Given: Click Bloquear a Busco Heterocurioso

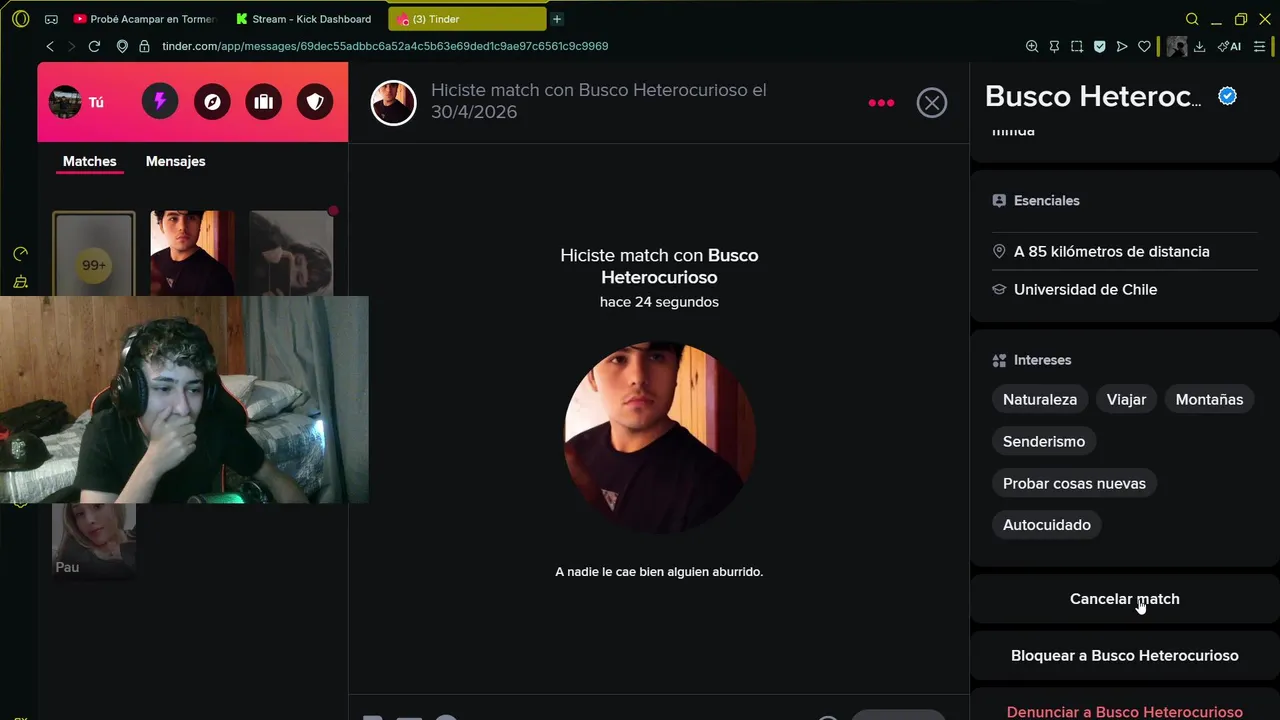Looking at the screenshot, I should [1125, 656].
